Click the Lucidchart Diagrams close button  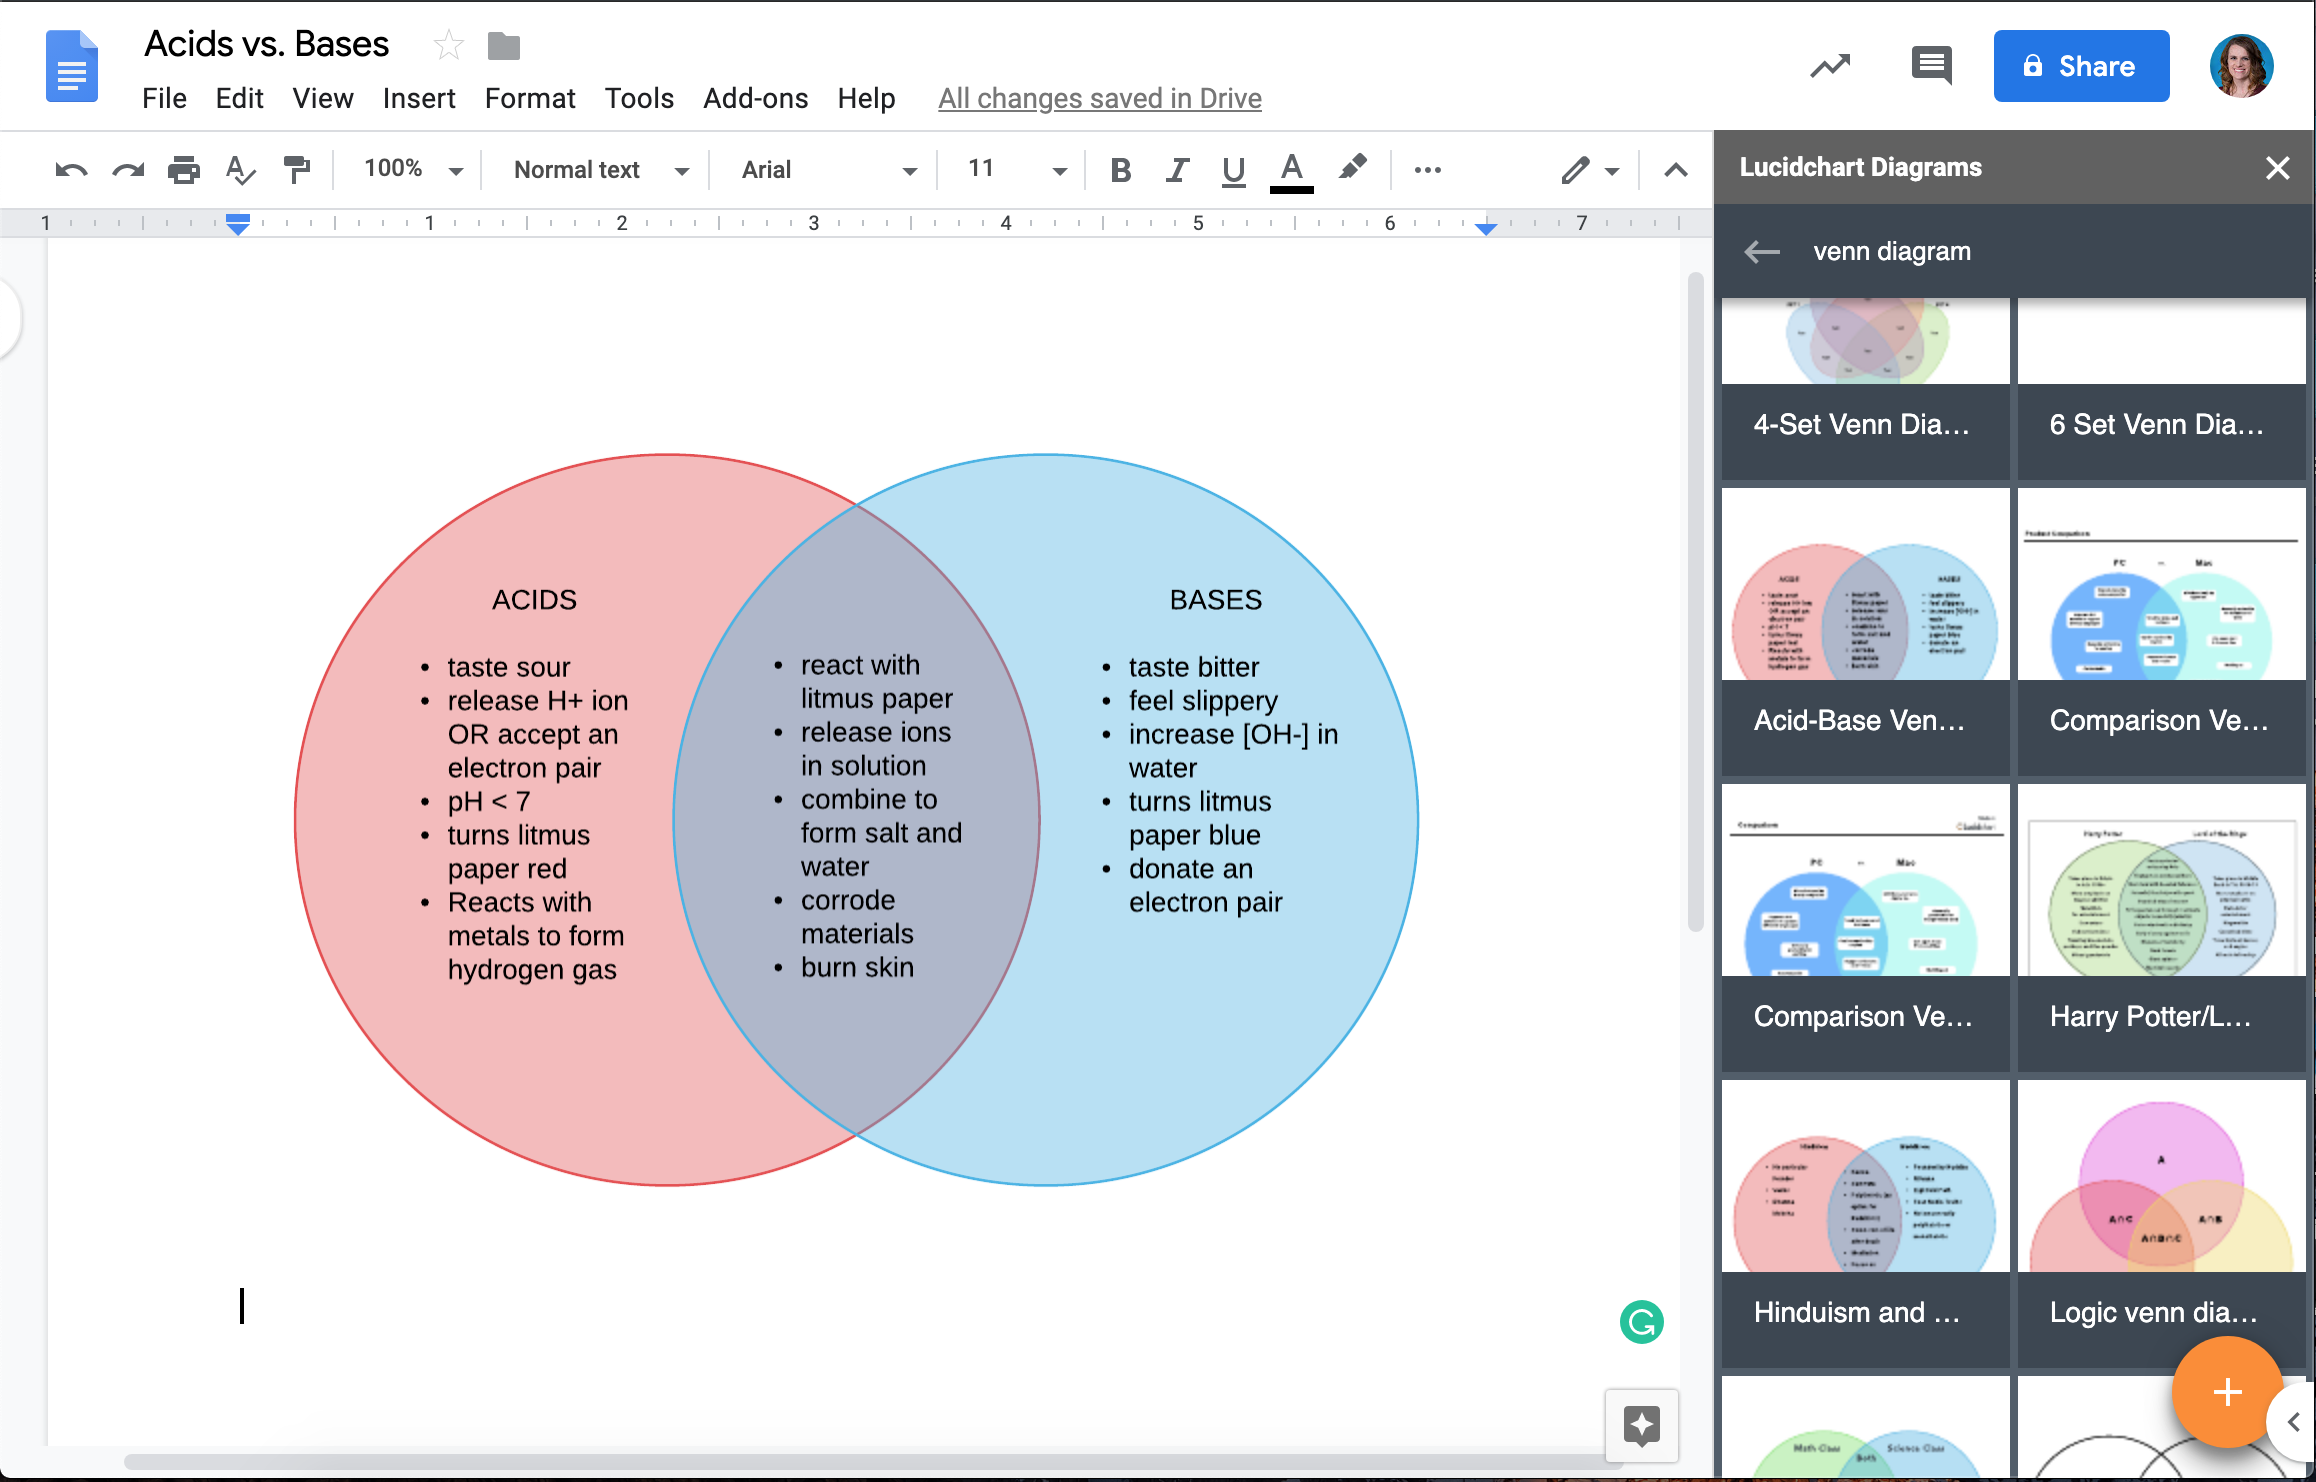2277,165
